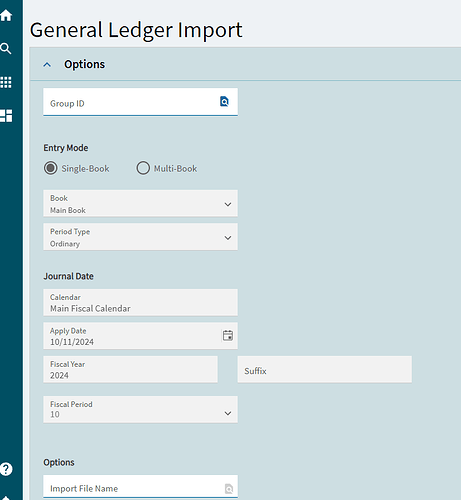Open the dashboard tiles icon in sidebar
Screen dimensions: 461x500
tap(6, 116)
